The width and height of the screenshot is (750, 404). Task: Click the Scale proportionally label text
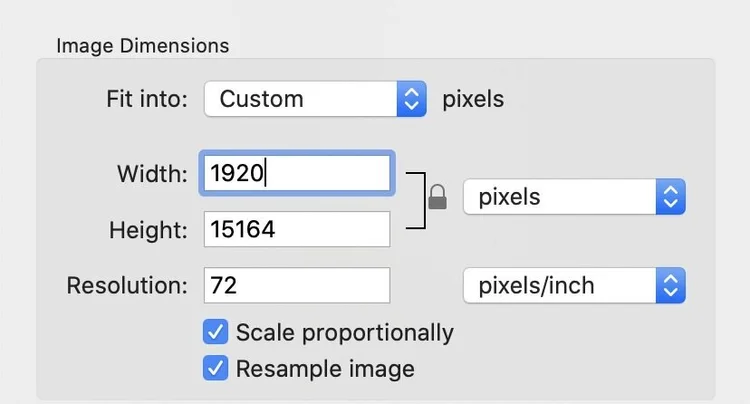point(344,332)
